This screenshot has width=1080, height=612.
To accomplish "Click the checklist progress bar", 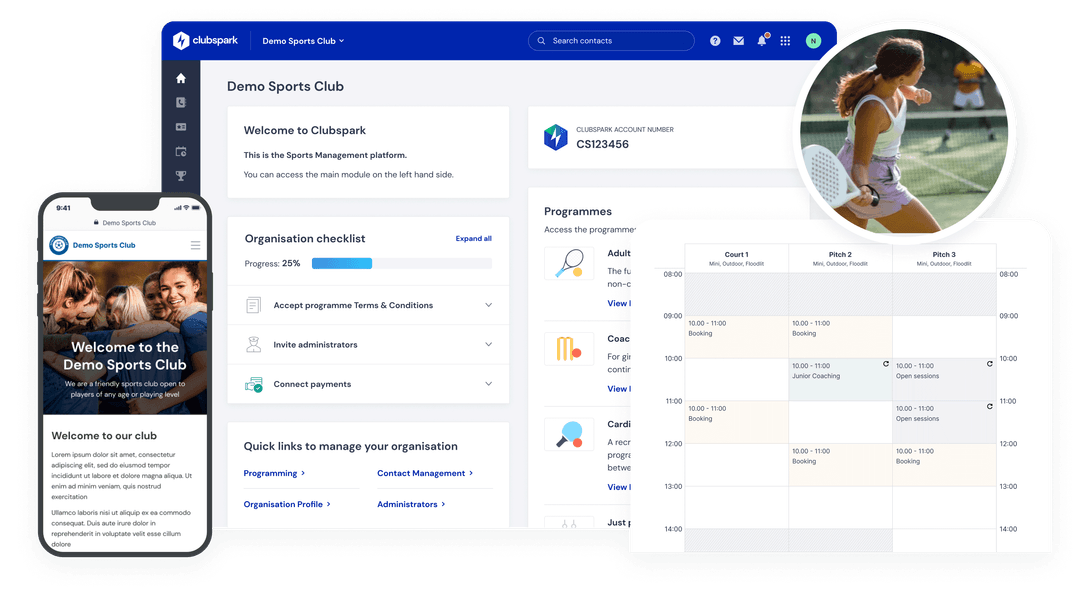I will [x=401, y=264].
